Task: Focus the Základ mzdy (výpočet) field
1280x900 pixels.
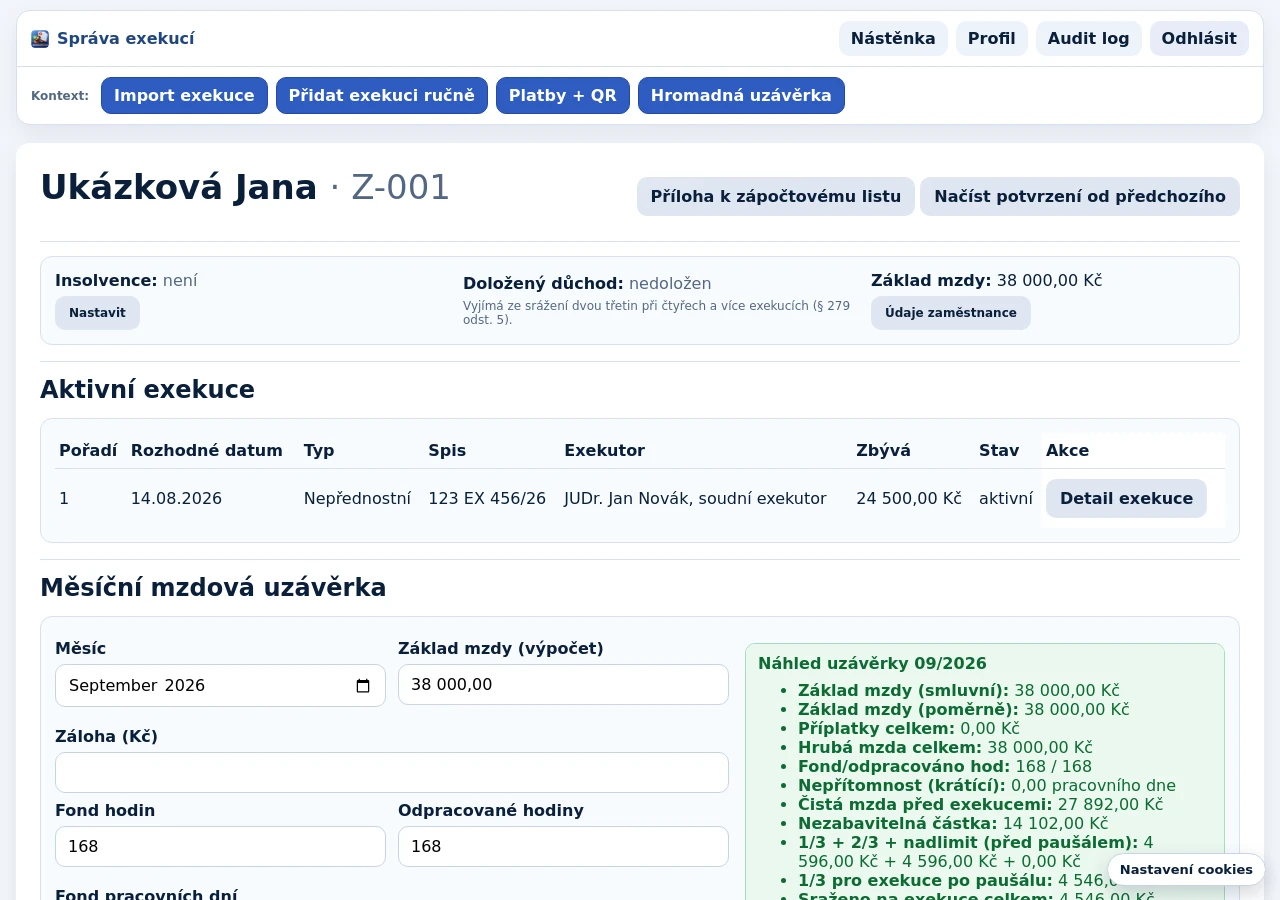Action: 563,685
